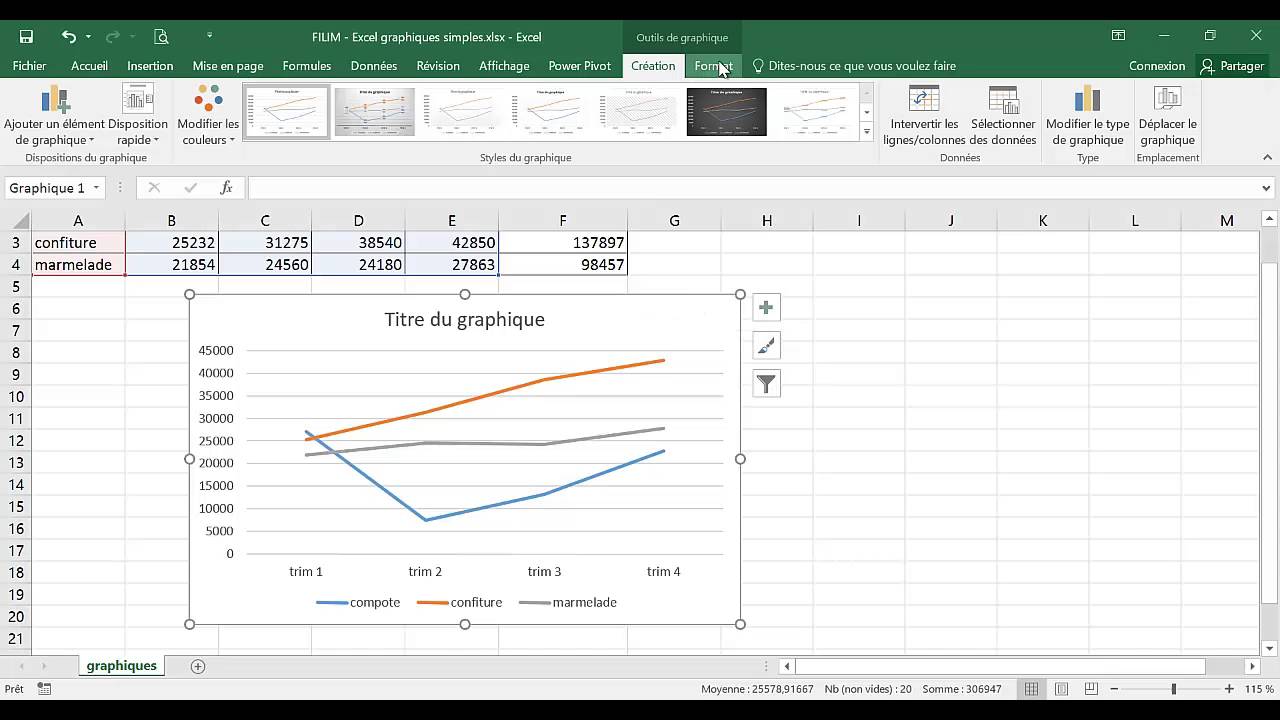Apply the dark black chart style
Screen dimensions: 1280x720
coord(727,111)
